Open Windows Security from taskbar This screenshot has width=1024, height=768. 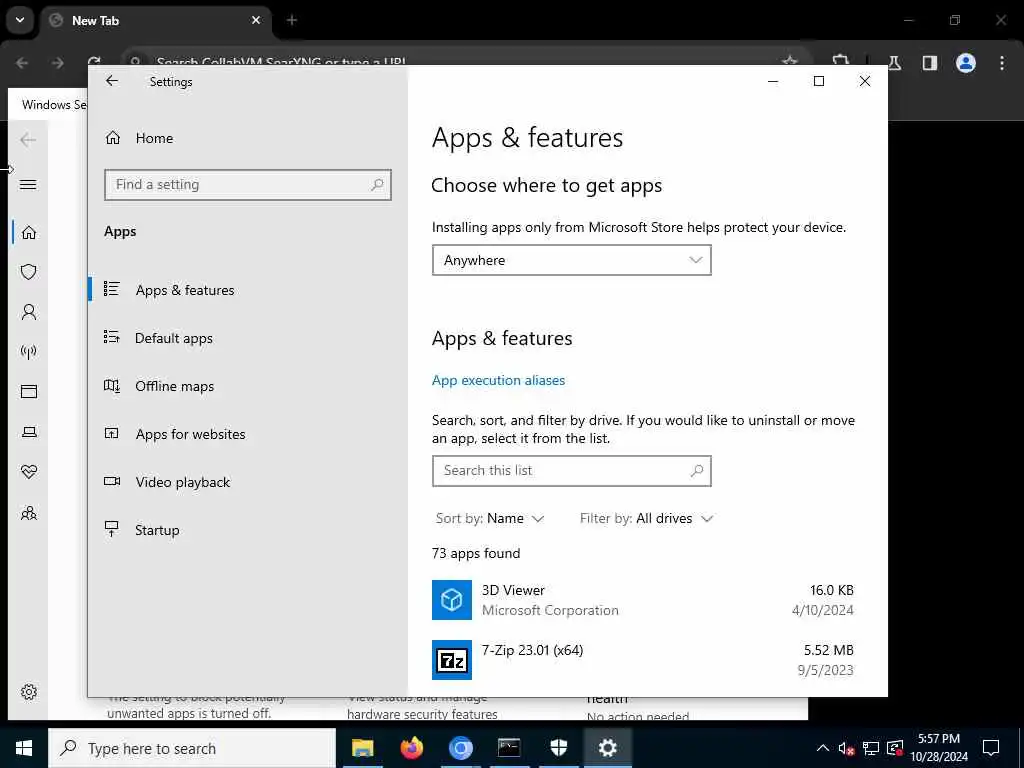point(558,748)
